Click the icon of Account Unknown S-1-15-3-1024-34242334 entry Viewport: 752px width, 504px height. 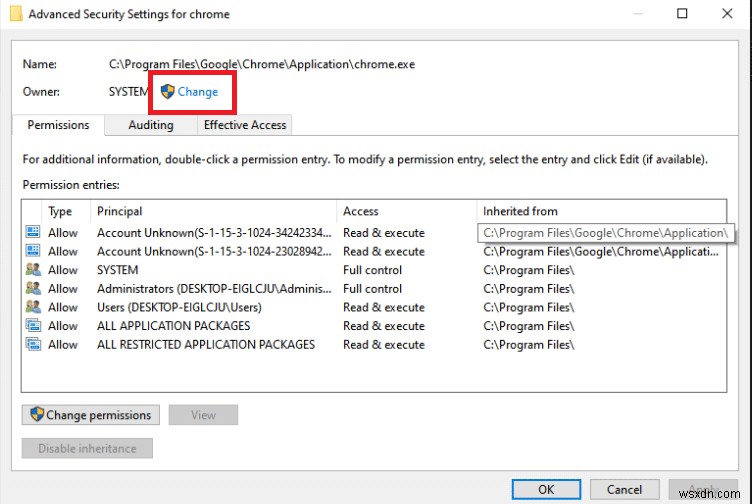(x=33, y=232)
